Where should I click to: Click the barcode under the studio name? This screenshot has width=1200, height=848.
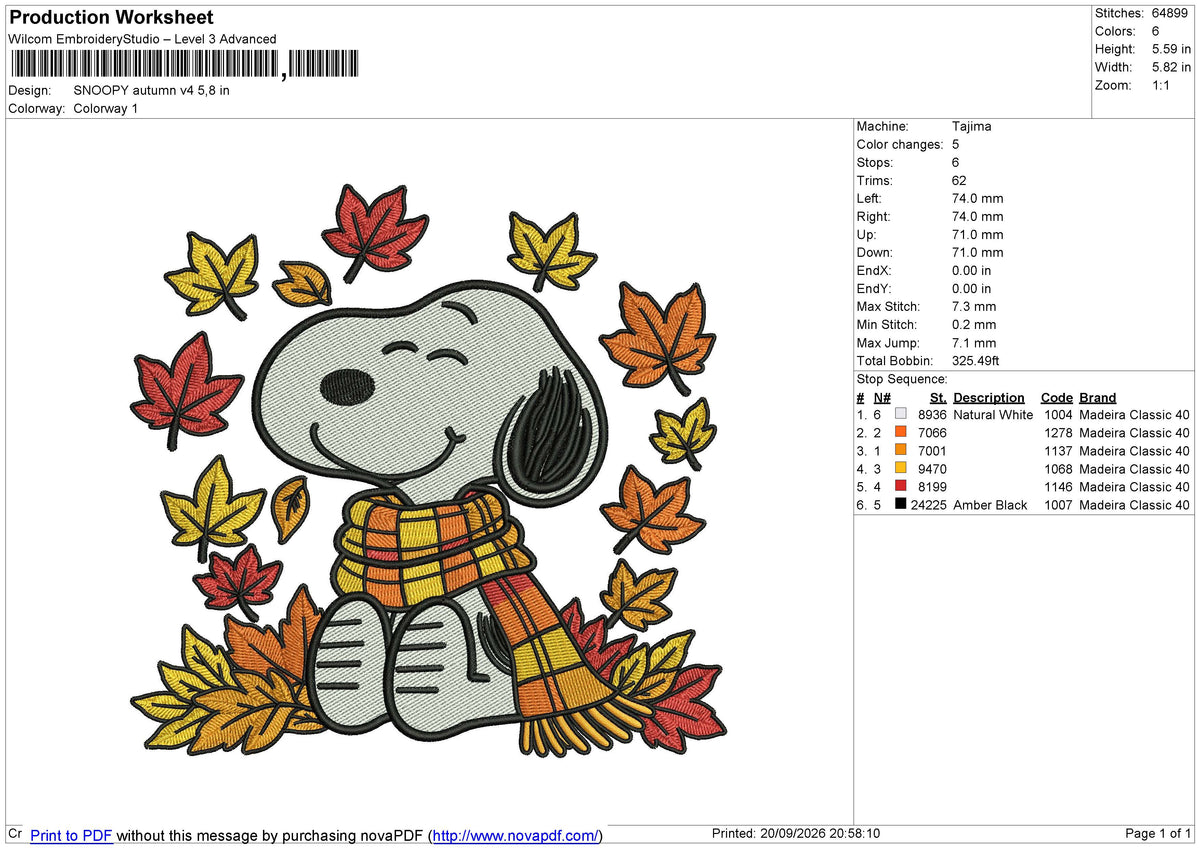coord(183,65)
